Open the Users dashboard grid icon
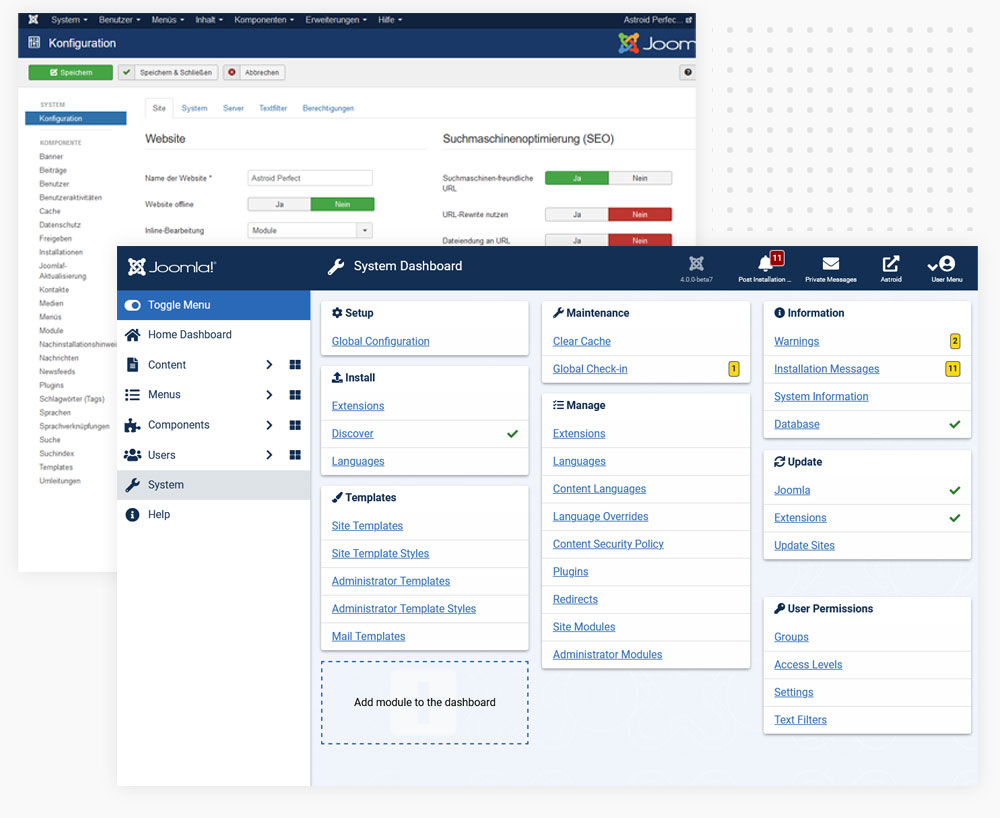 click(296, 454)
